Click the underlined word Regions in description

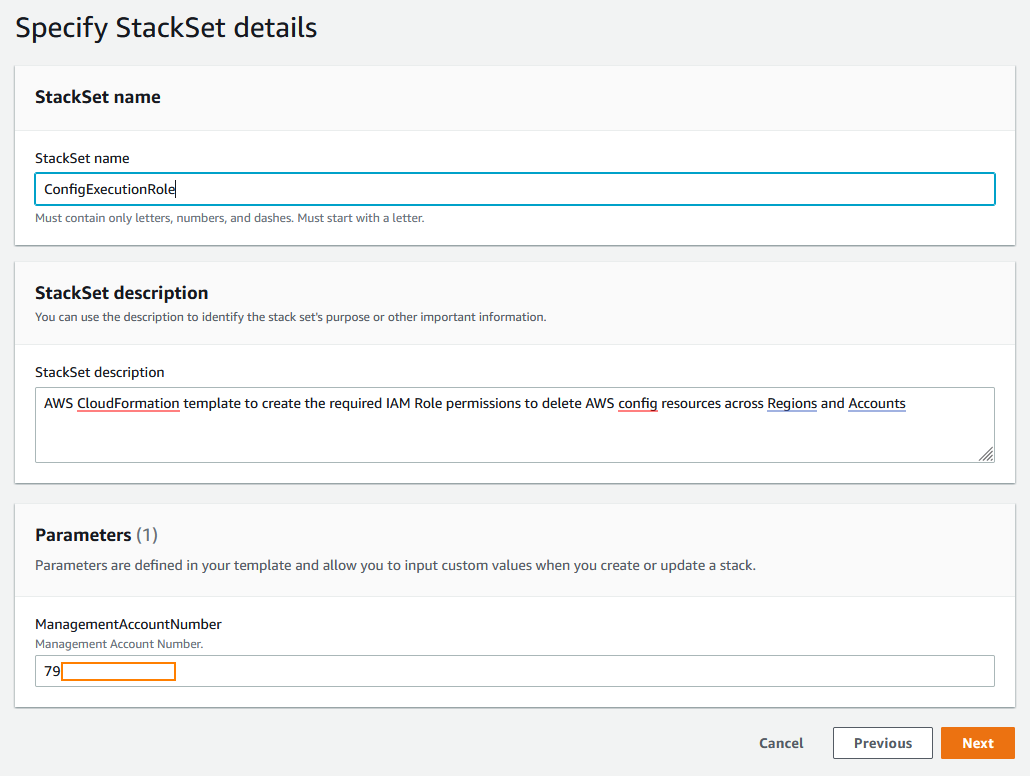click(x=792, y=403)
